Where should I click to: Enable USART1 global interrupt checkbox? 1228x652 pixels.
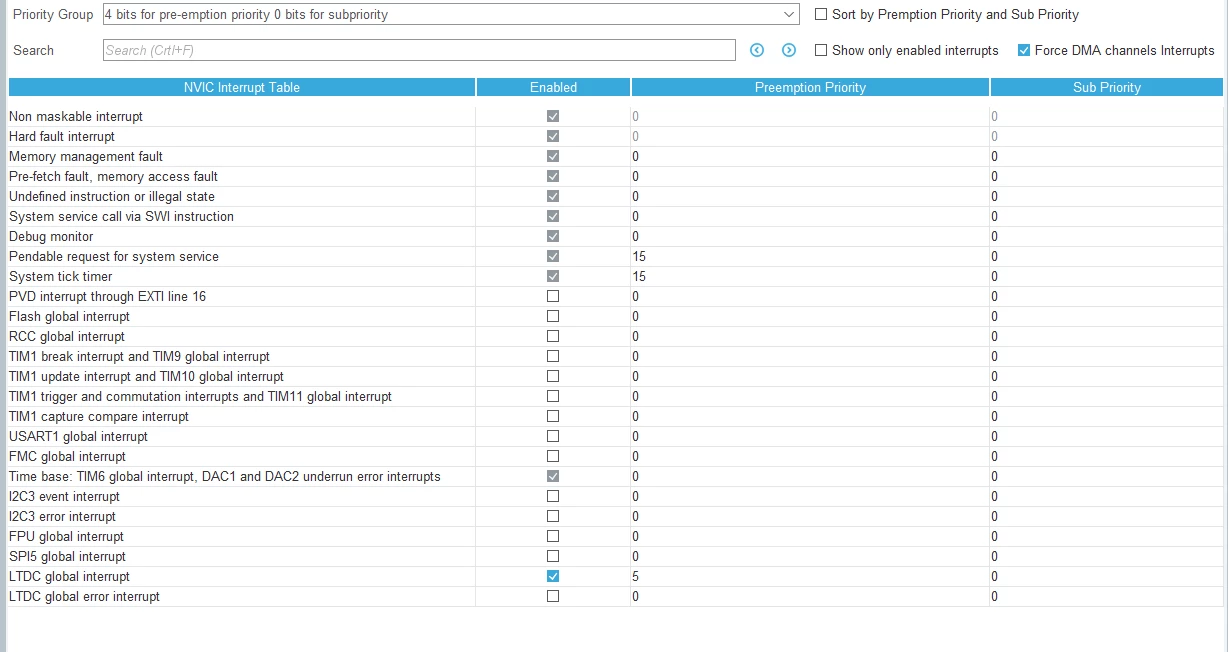click(x=553, y=436)
